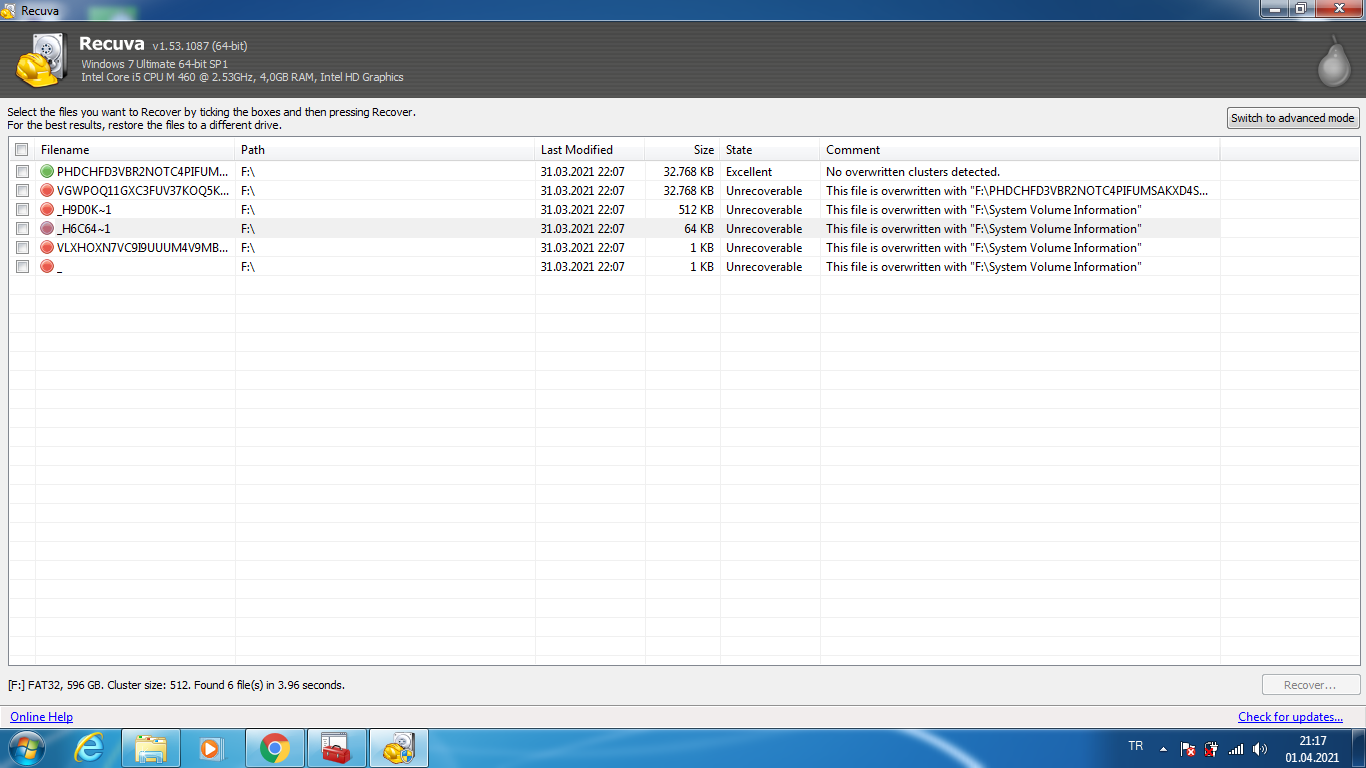This screenshot has height=768, width=1366.
Task: Click the comment mentioning F:\PHDCHFD3VBR2NOTC4PIFUMSAKXD4S
Action: 1017,191
